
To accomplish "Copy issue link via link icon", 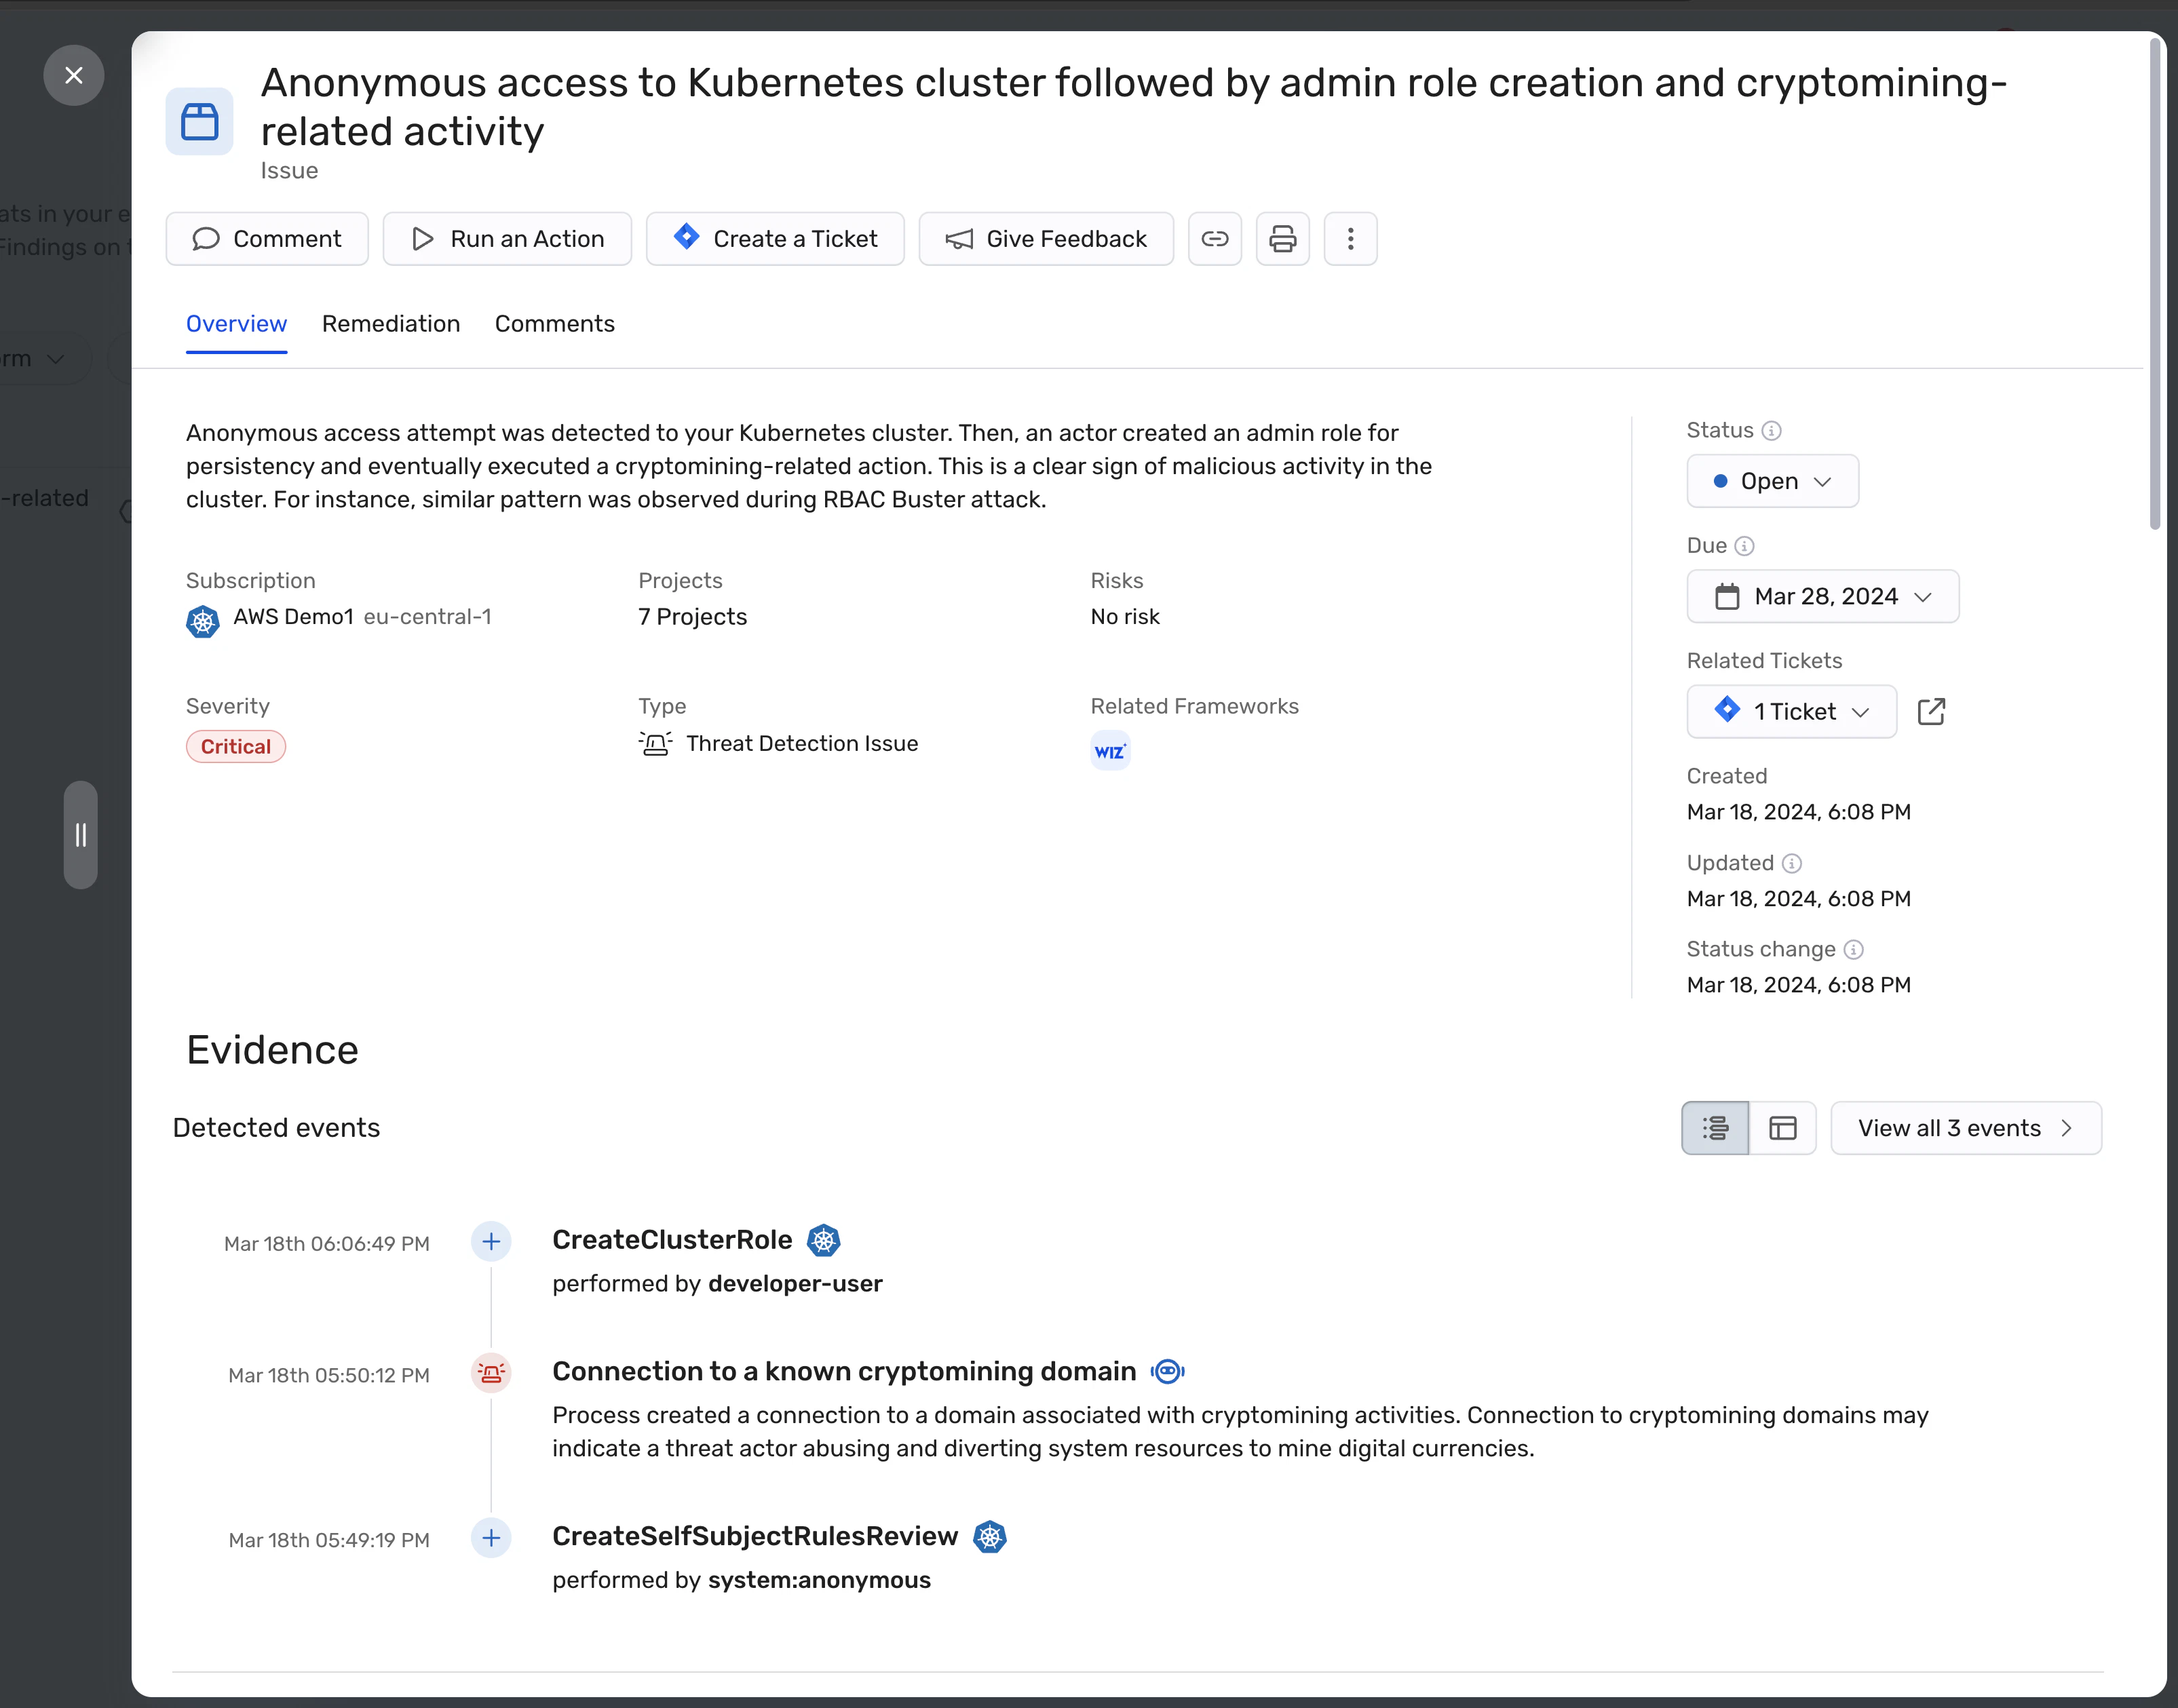I will [1214, 239].
